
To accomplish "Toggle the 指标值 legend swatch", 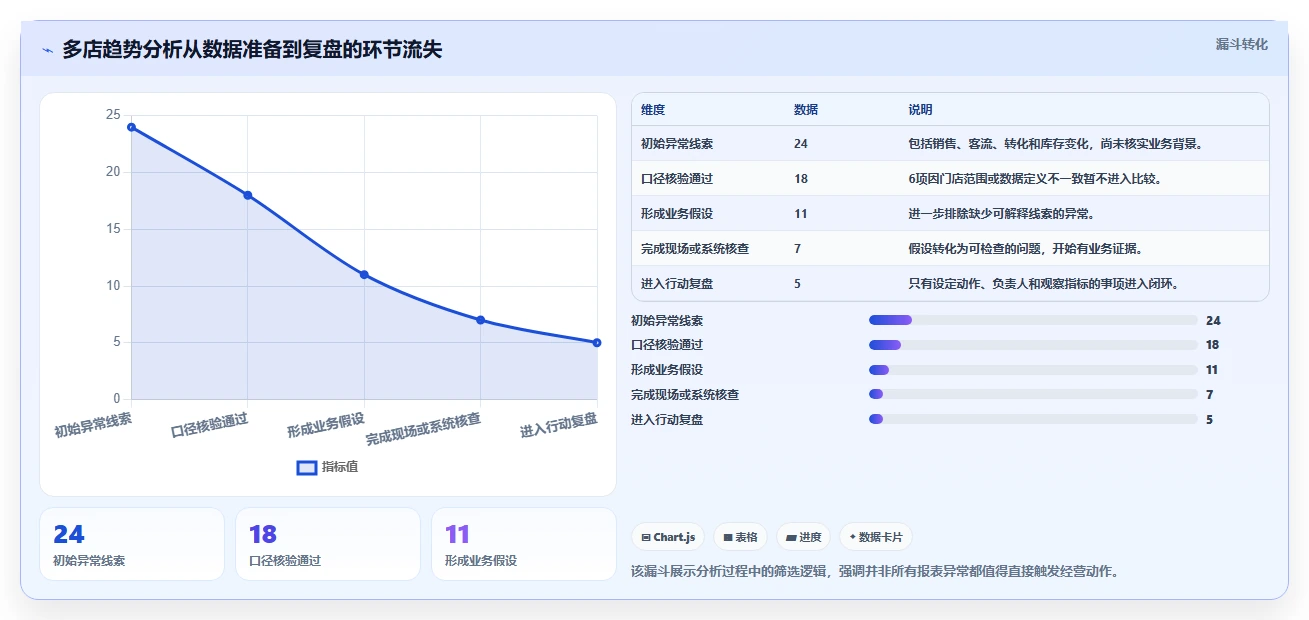I will tap(308, 467).
